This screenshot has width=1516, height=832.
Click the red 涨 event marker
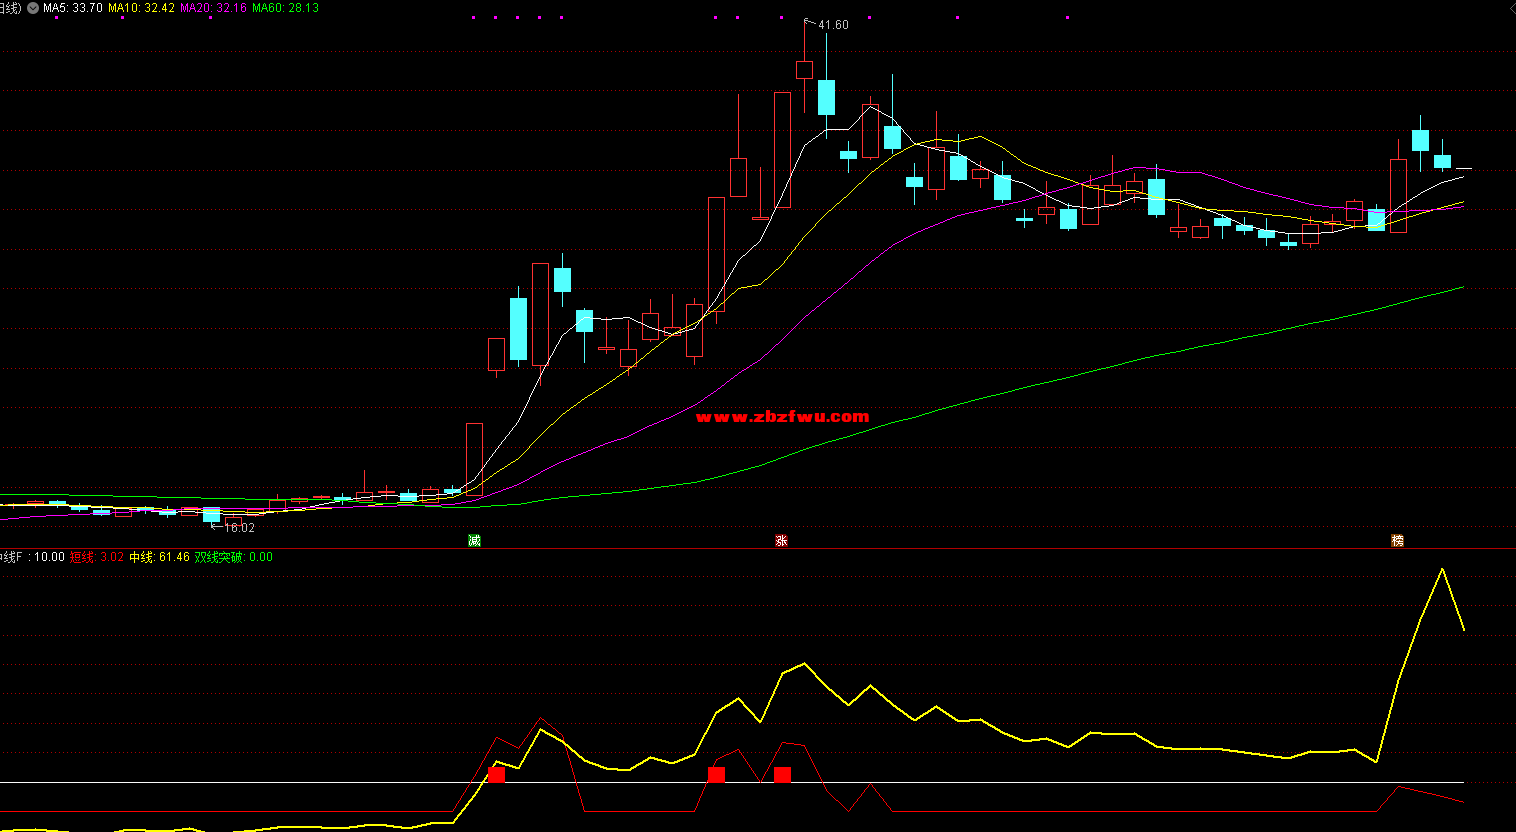(781, 541)
